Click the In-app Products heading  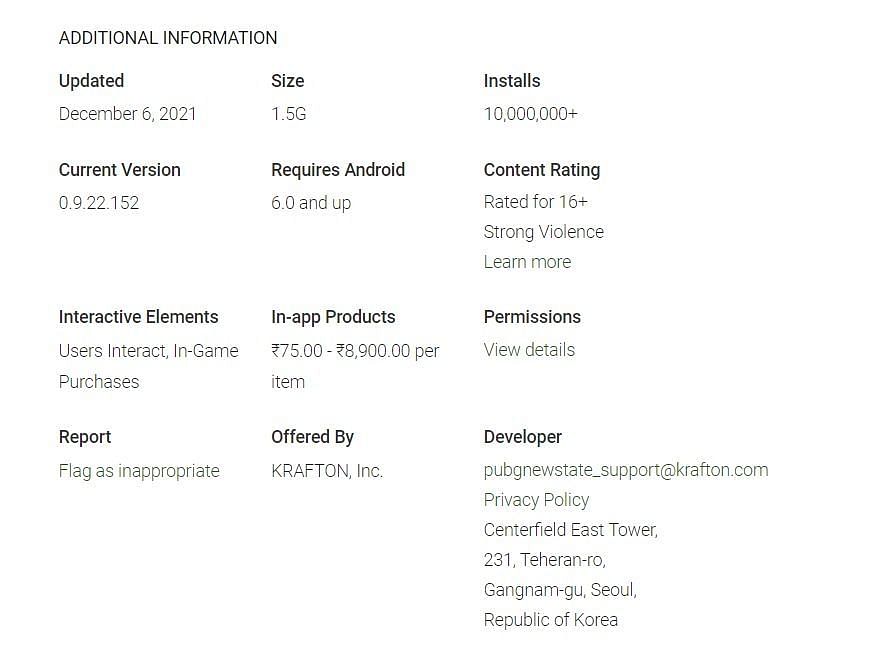coord(333,317)
